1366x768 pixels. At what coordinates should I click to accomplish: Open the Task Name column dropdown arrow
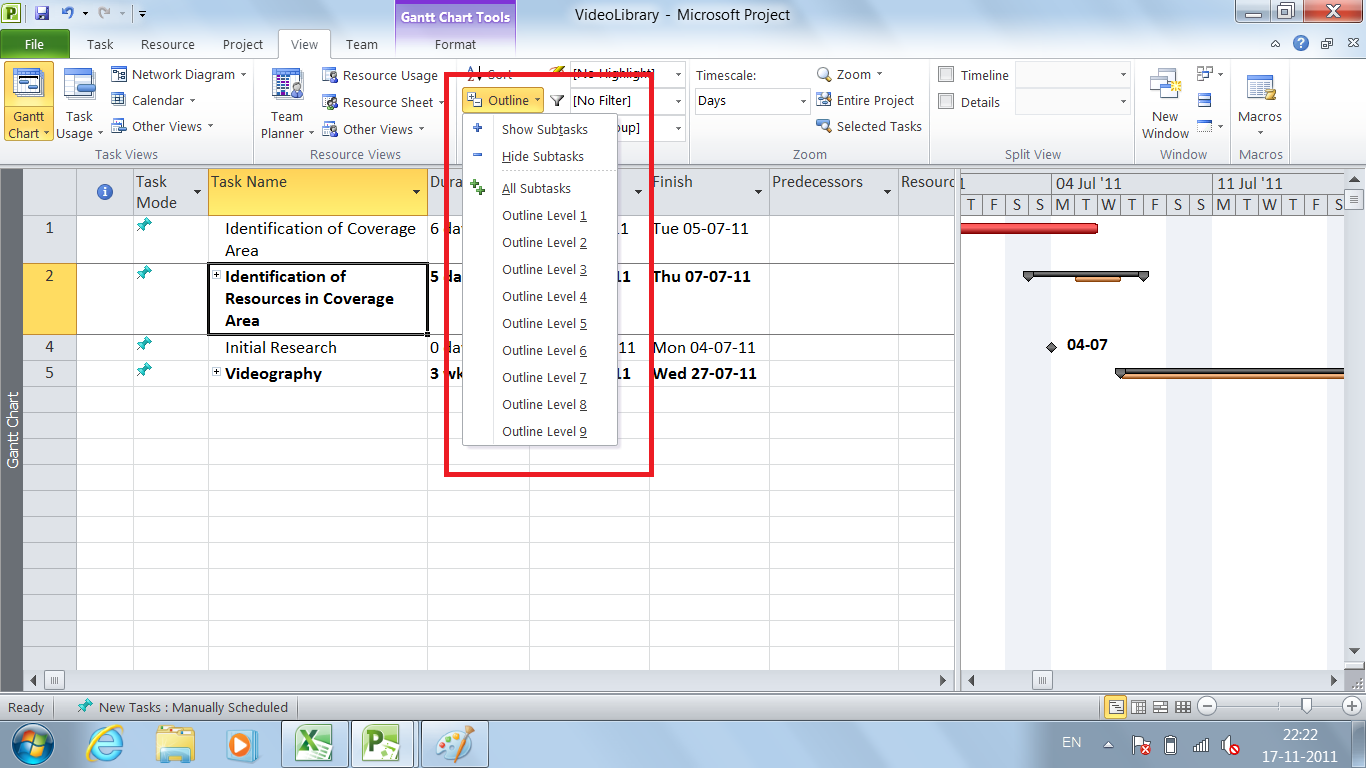416,192
